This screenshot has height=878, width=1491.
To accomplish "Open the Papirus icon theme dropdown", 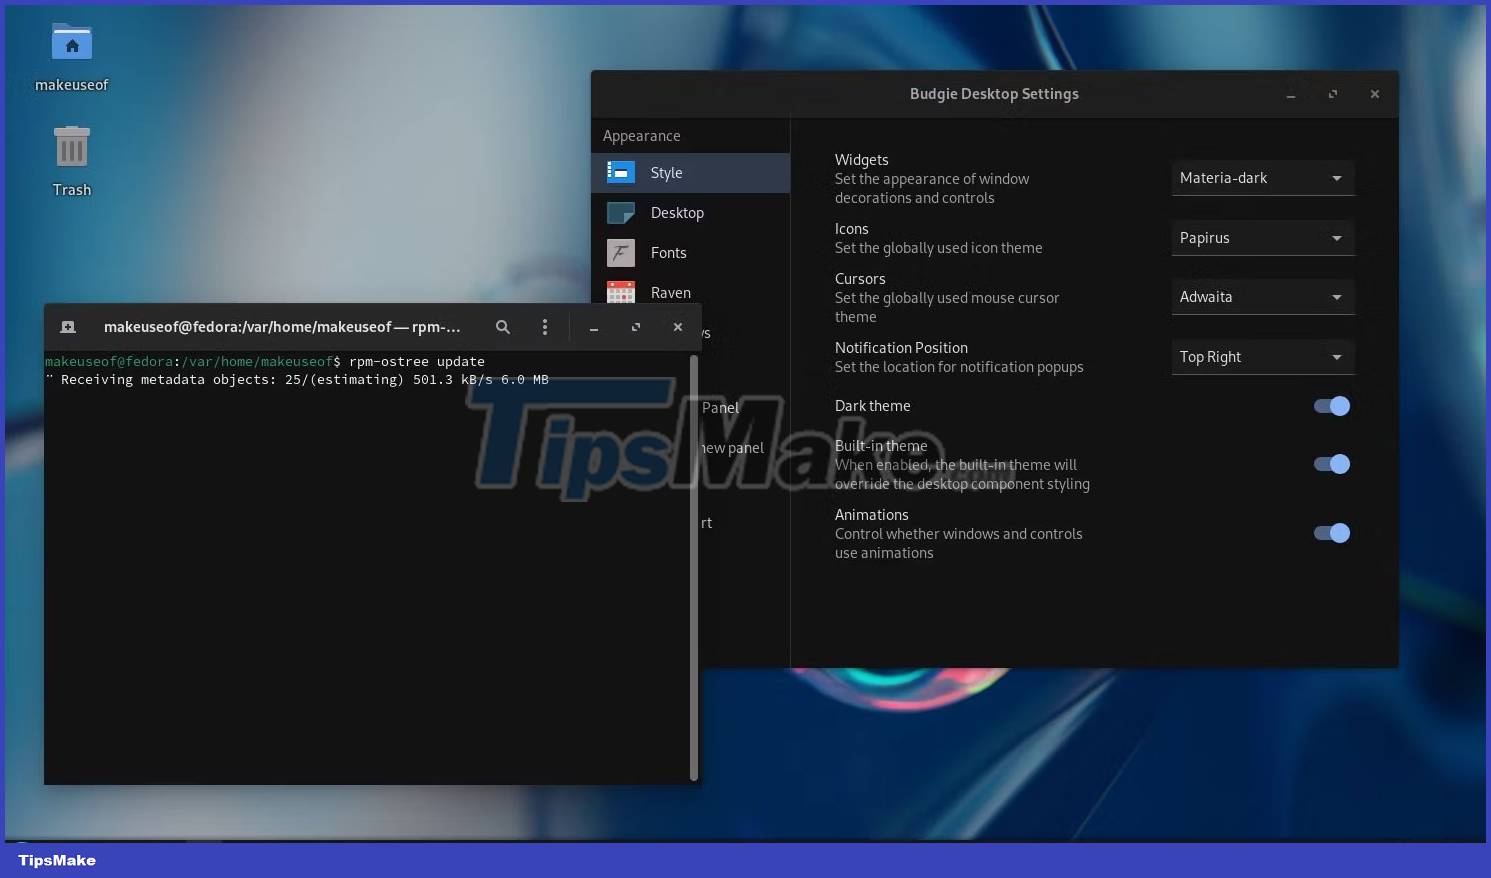I will click(x=1262, y=237).
